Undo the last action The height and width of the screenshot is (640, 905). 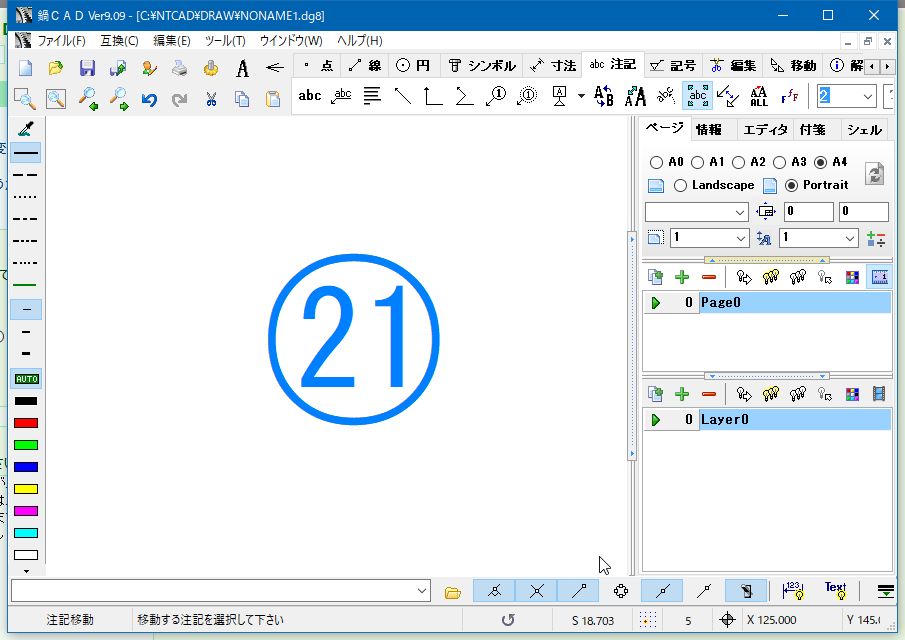[149, 99]
